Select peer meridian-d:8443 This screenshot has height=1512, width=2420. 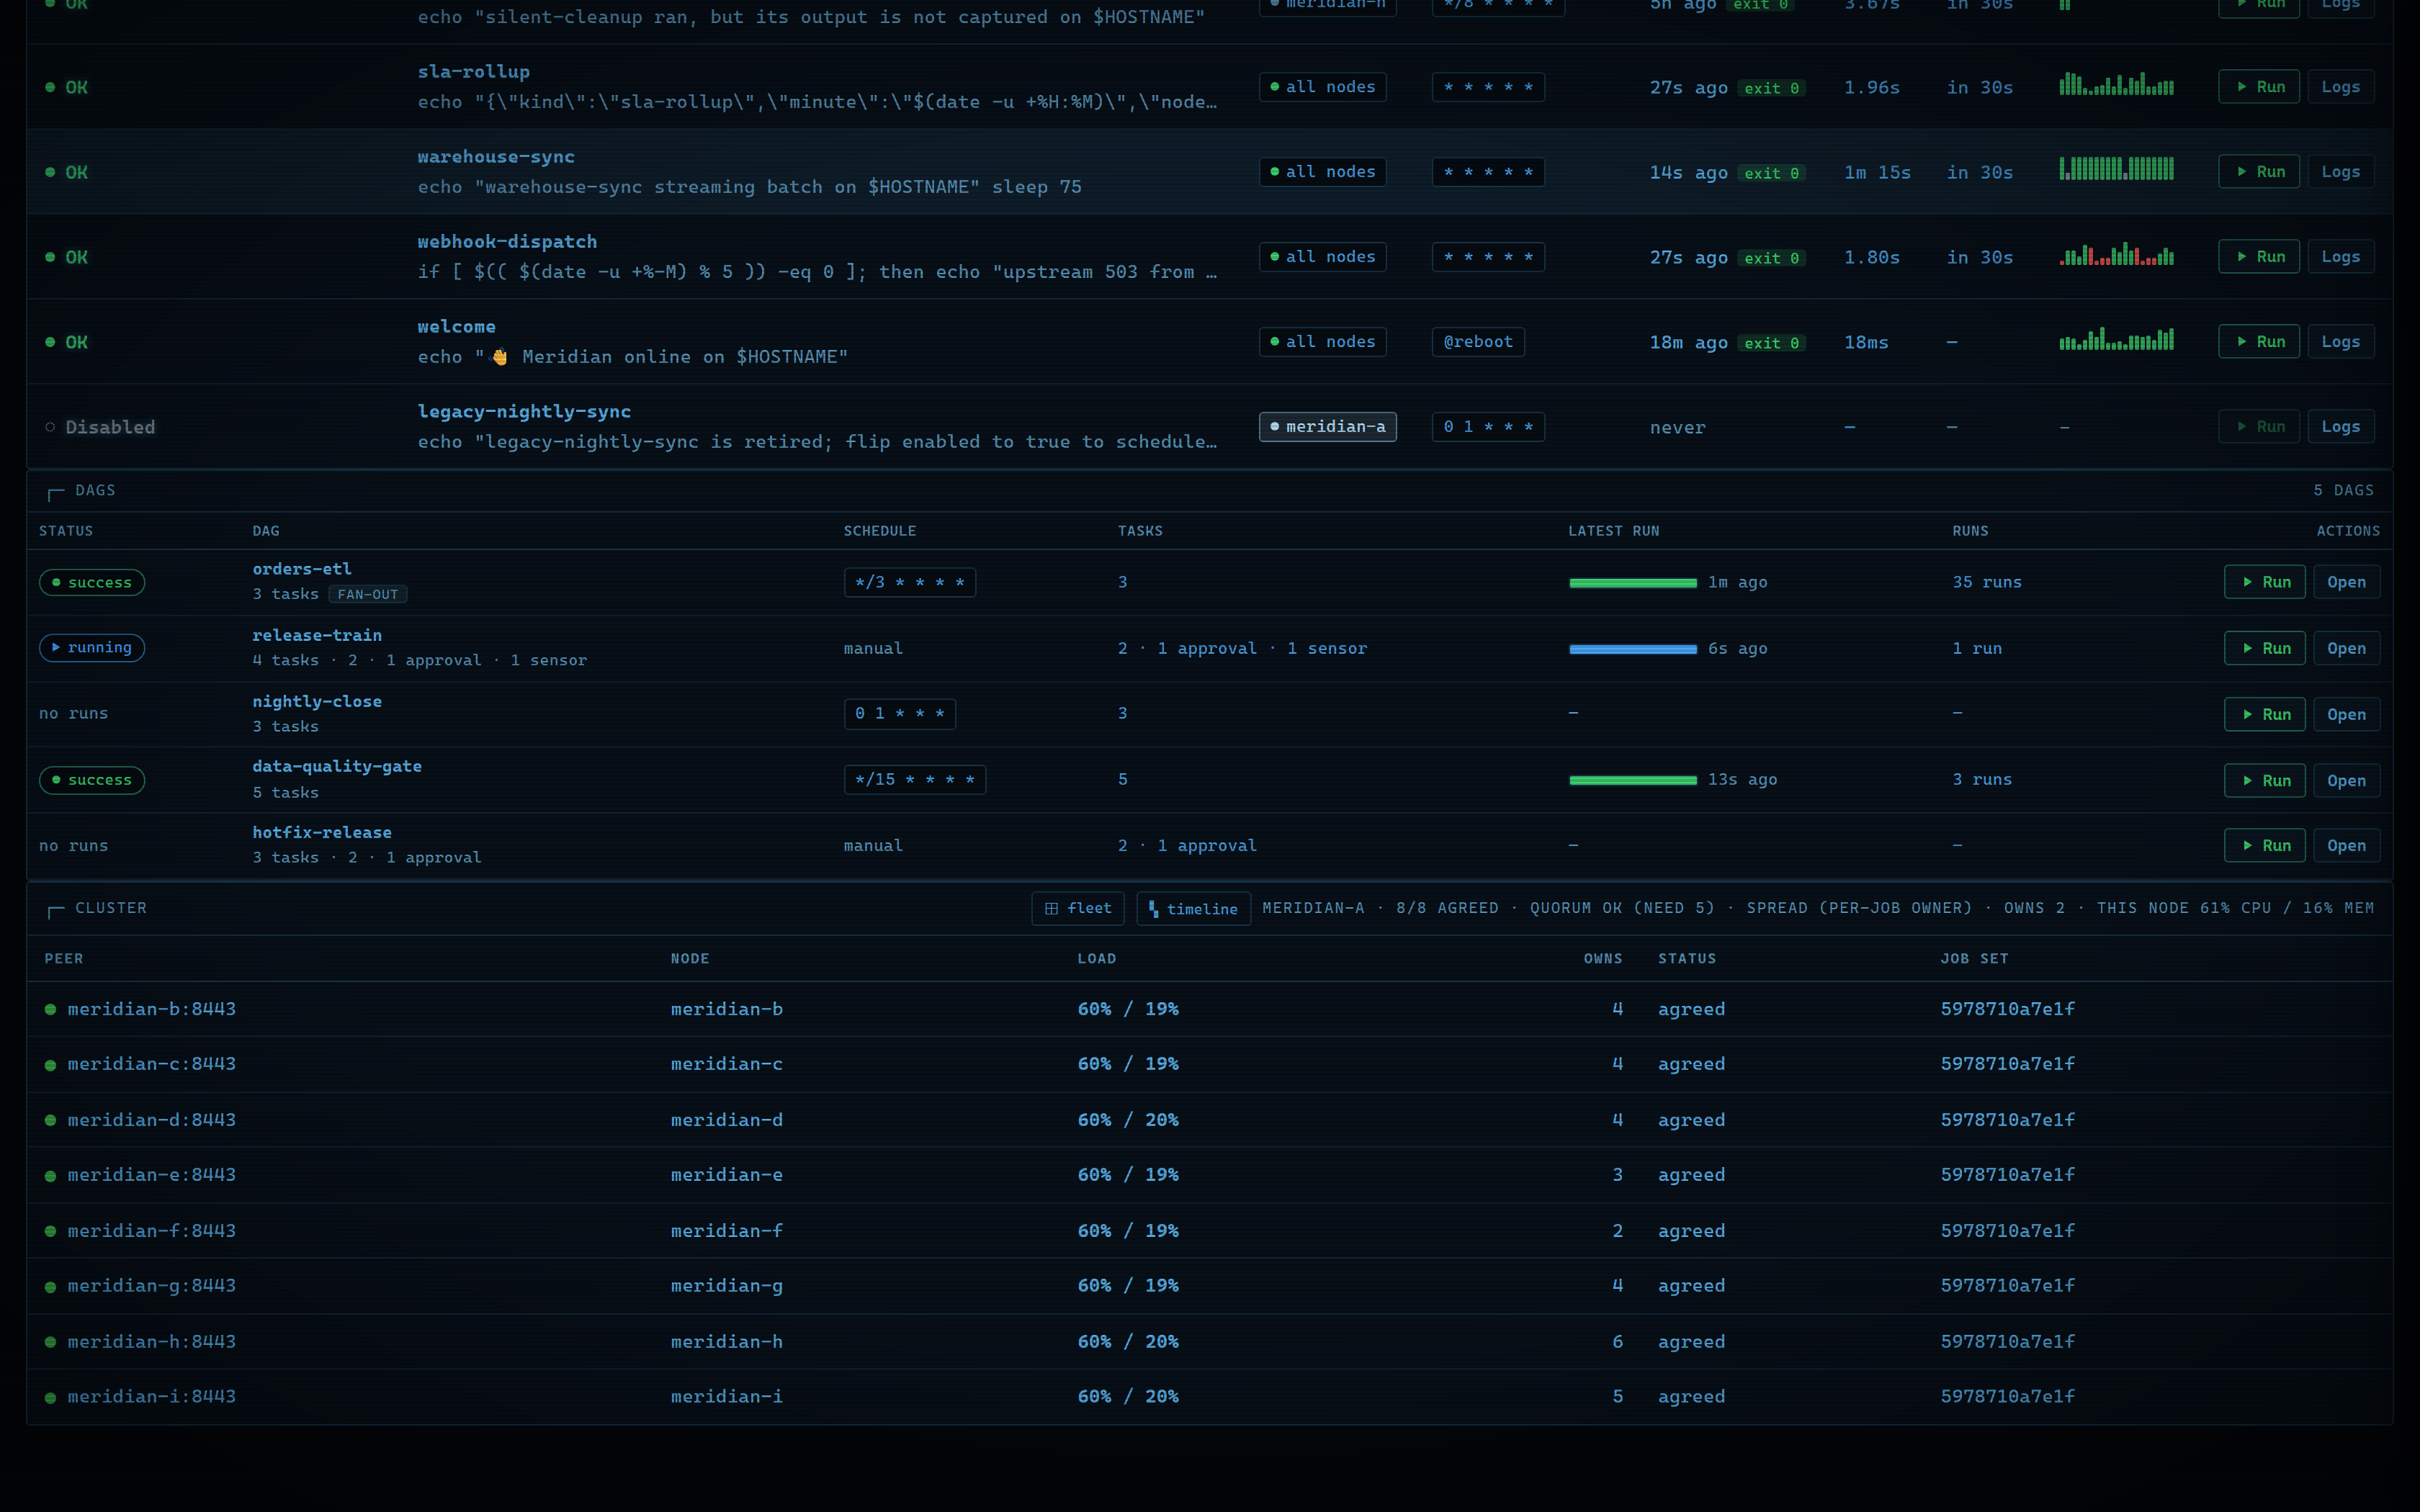pos(152,1120)
